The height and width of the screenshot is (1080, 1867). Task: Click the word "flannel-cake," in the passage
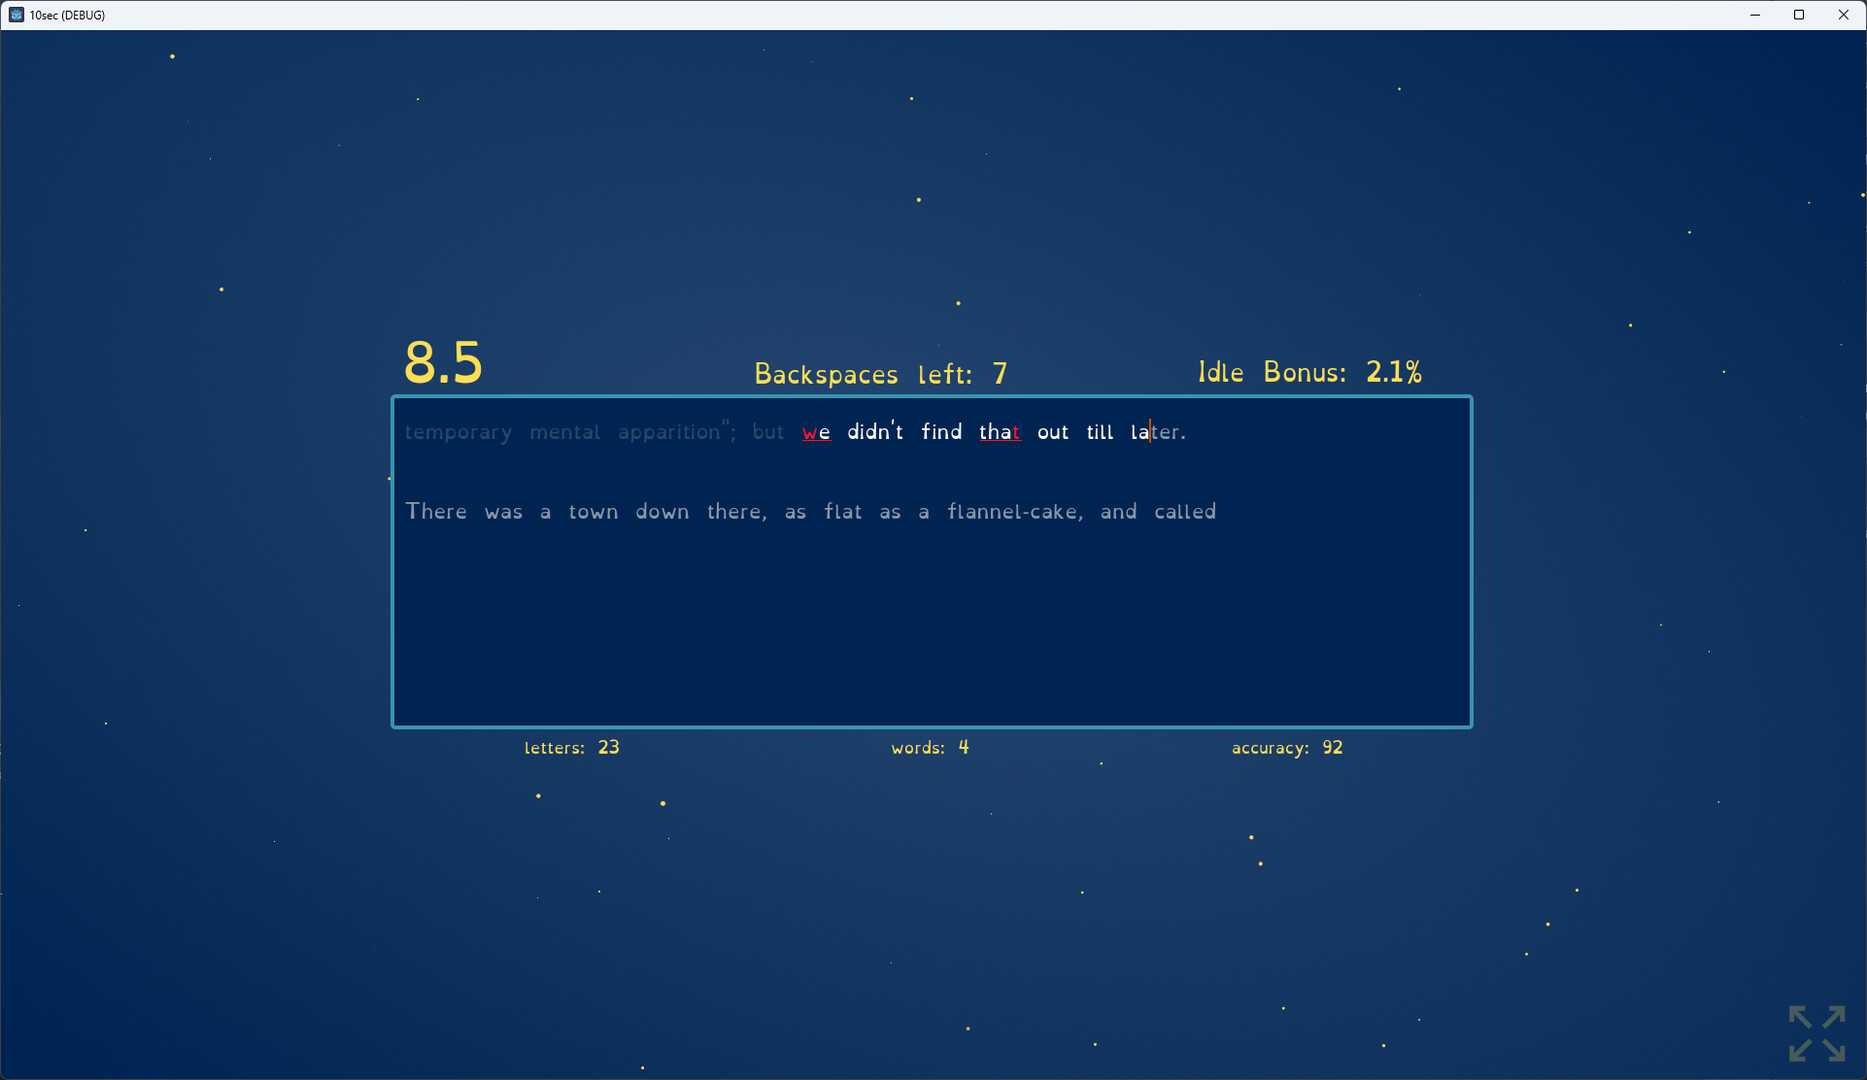1014,512
